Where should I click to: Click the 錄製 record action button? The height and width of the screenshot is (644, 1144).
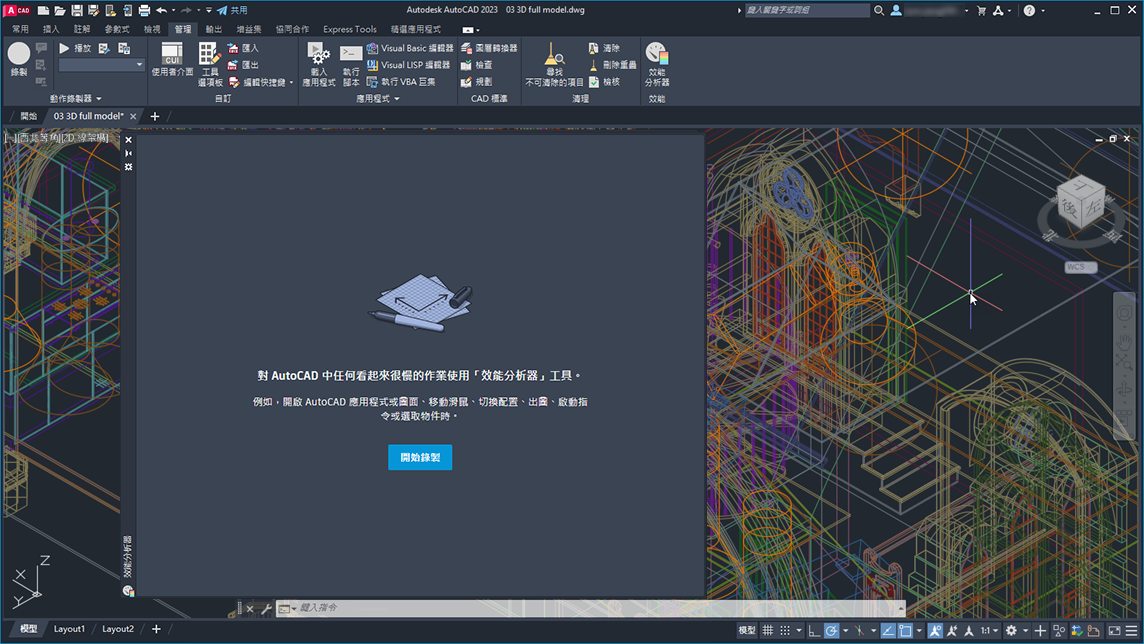(19, 58)
